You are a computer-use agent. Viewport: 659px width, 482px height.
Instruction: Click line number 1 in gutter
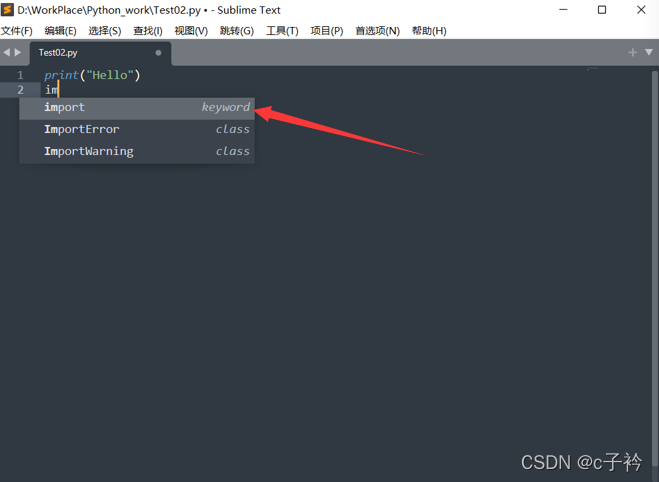pos(20,75)
